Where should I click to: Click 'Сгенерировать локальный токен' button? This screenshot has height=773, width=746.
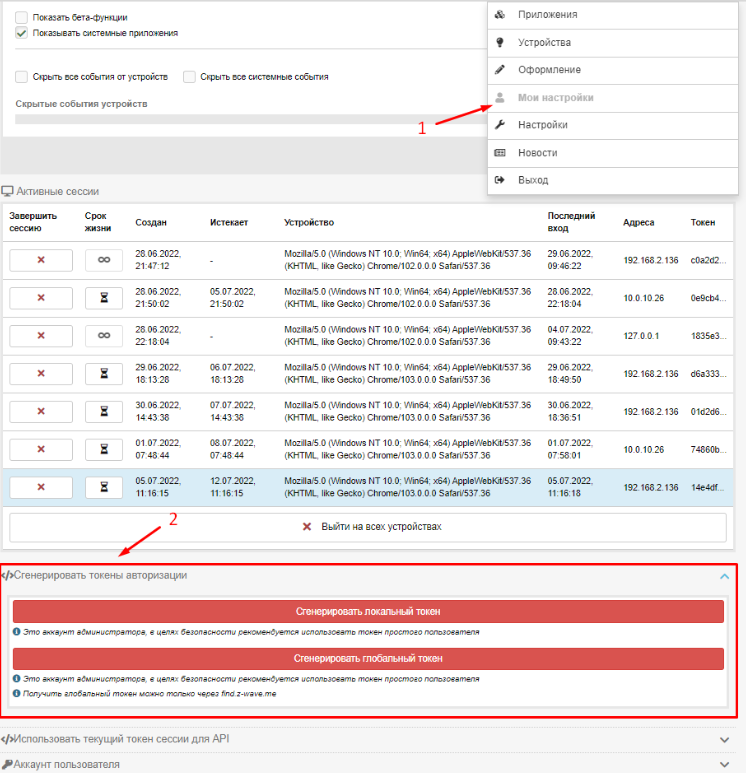(368, 611)
